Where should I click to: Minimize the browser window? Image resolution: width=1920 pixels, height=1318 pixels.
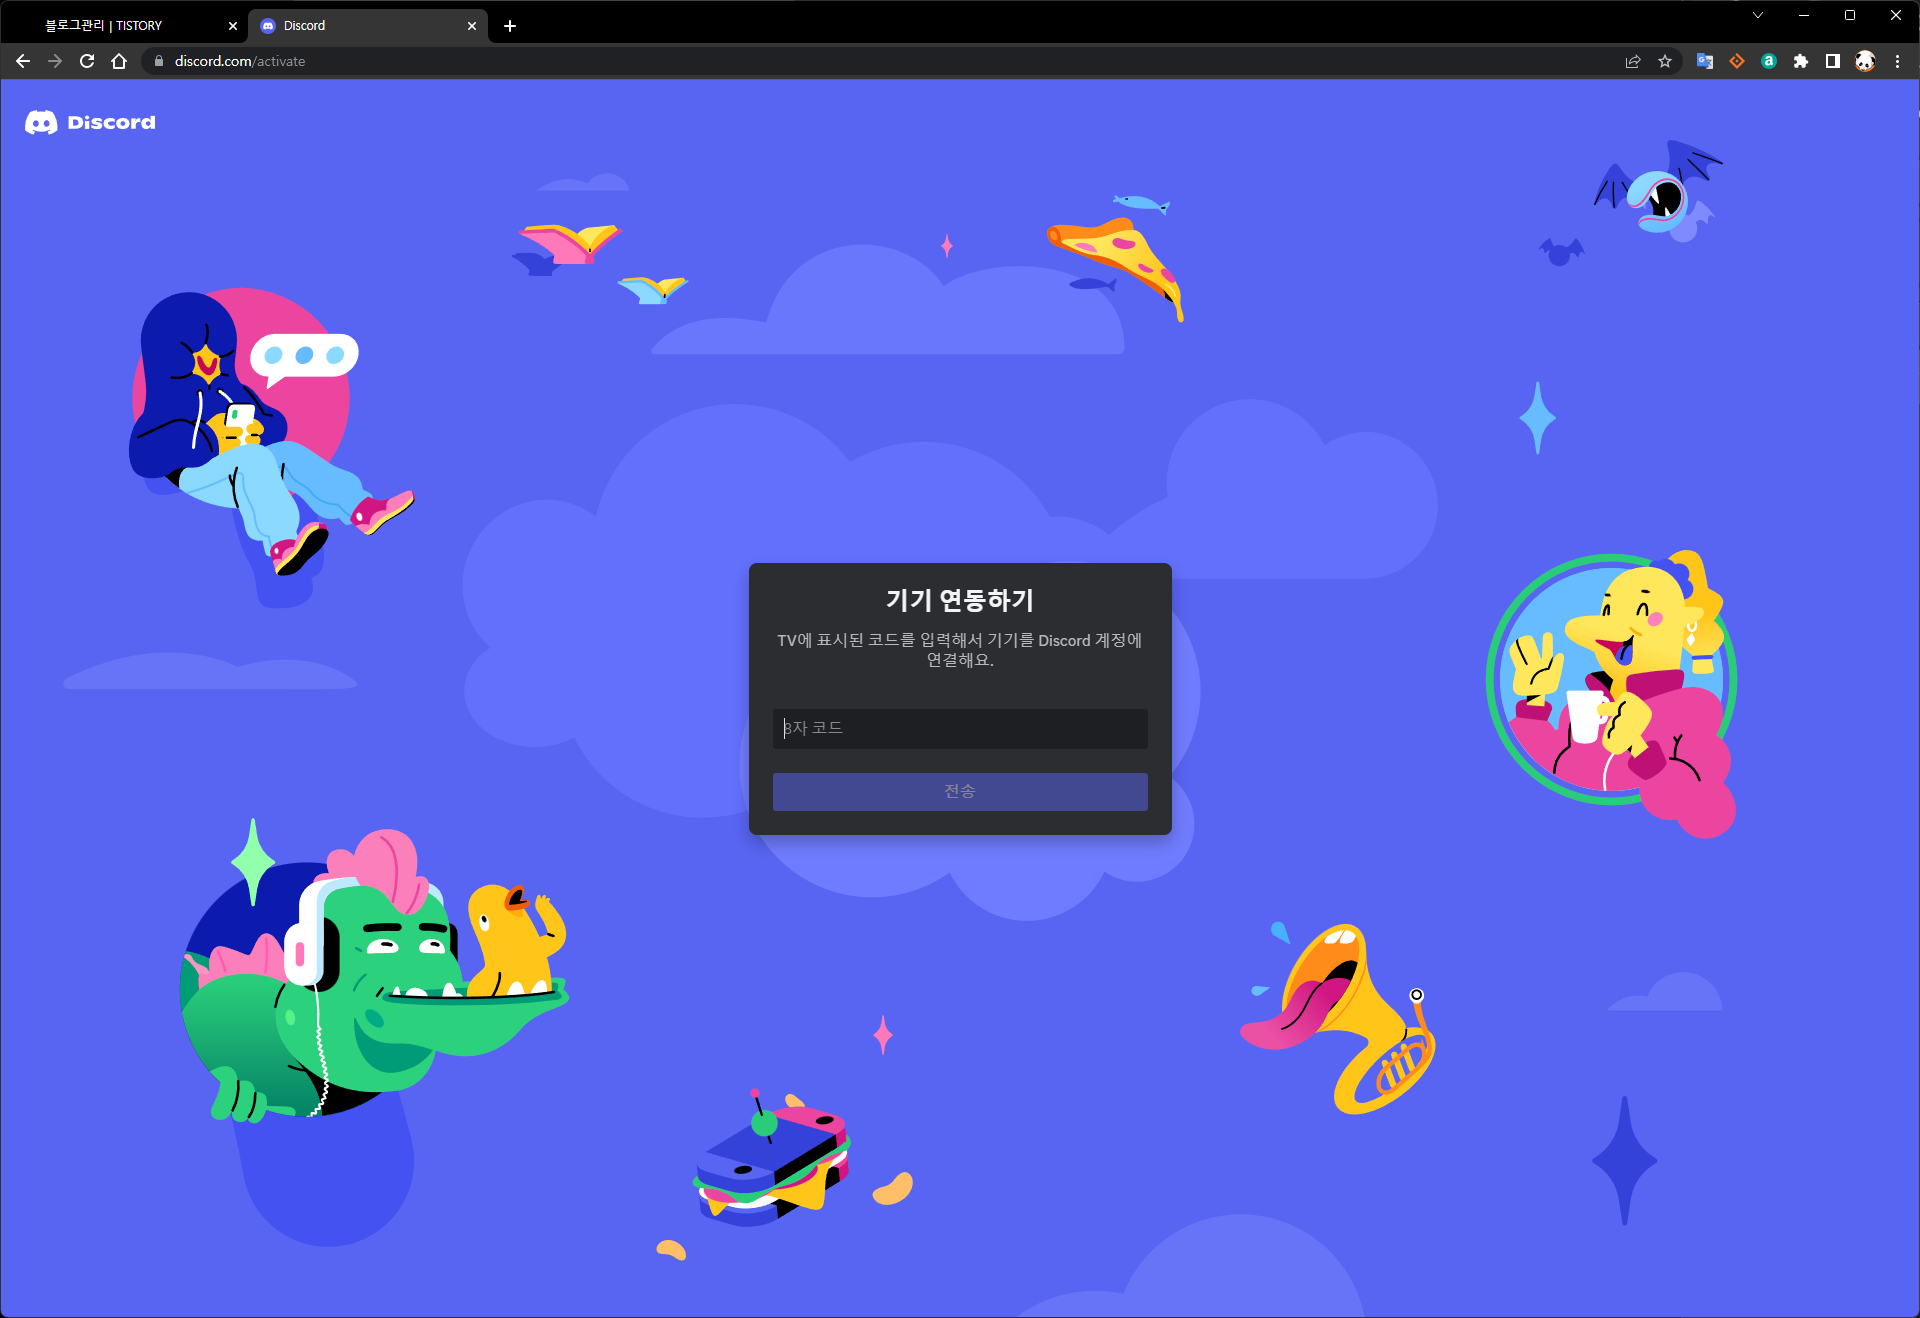pos(1804,15)
